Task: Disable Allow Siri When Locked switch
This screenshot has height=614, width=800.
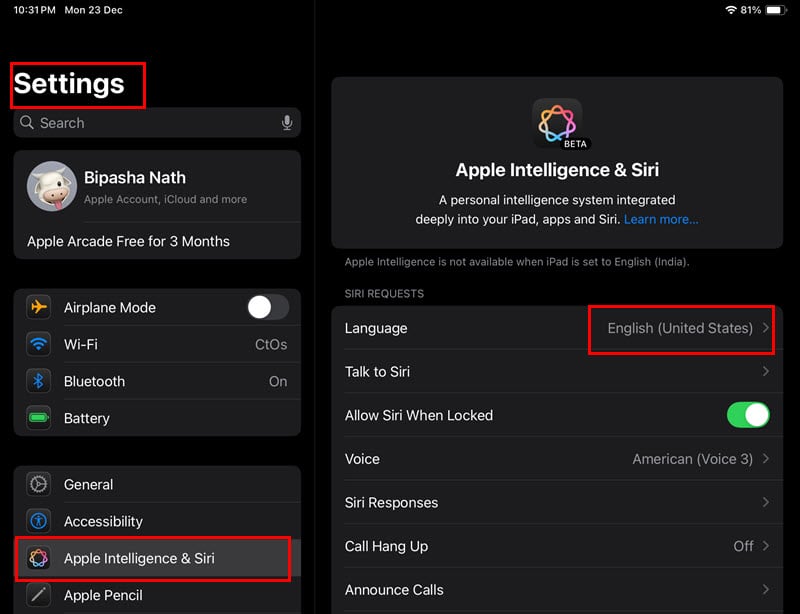Action: (748, 415)
